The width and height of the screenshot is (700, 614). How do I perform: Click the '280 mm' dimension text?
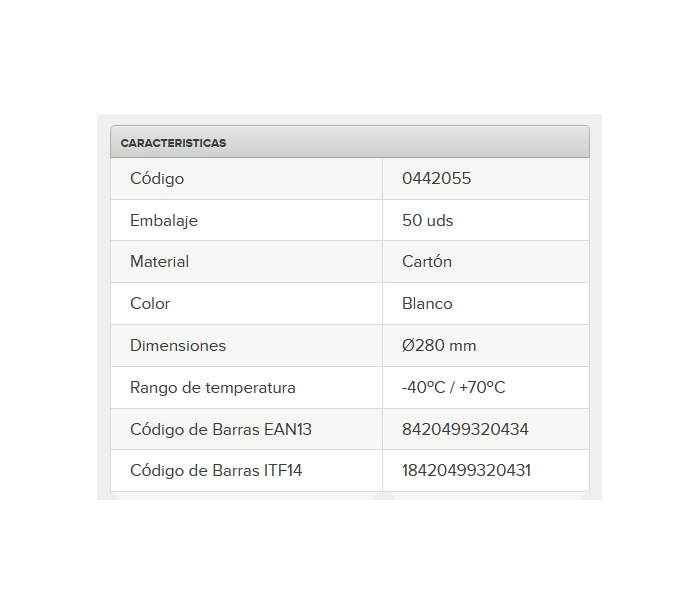446,346
